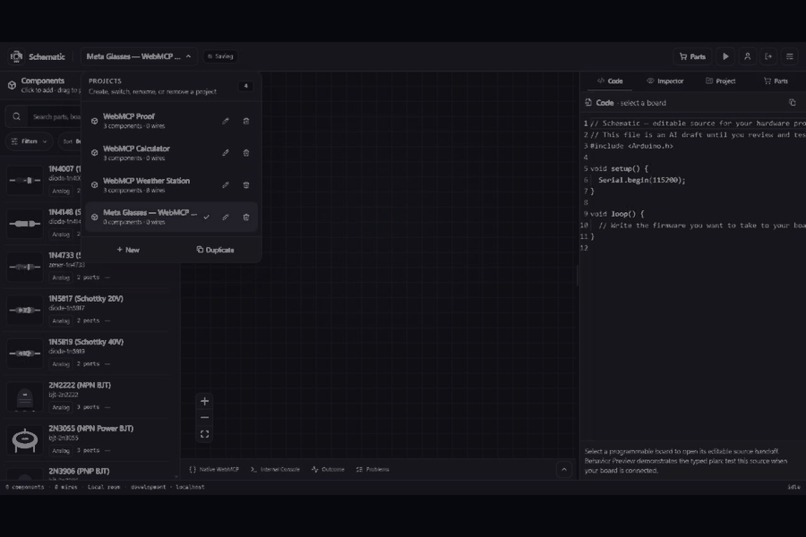Click the 0 wires status text
This screenshot has width=806, height=537.
tap(66, 487)
